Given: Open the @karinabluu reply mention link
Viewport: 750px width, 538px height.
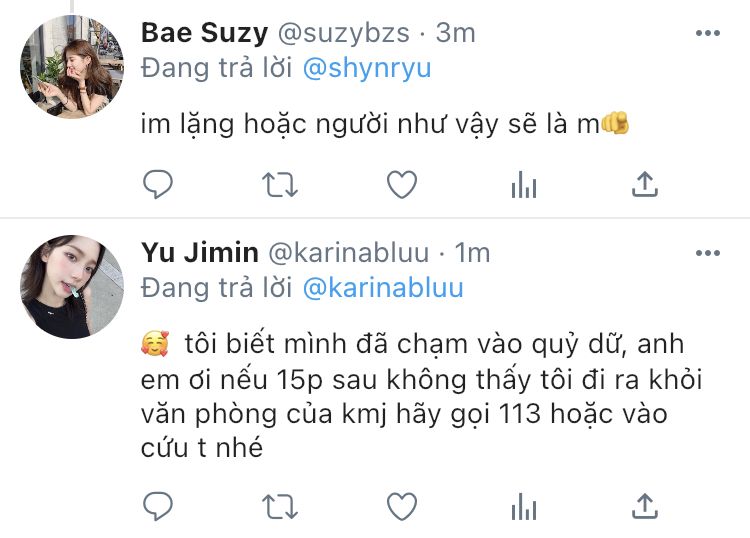Looking at the screenshot, I should pyautogui.click(x=383, y=288).
